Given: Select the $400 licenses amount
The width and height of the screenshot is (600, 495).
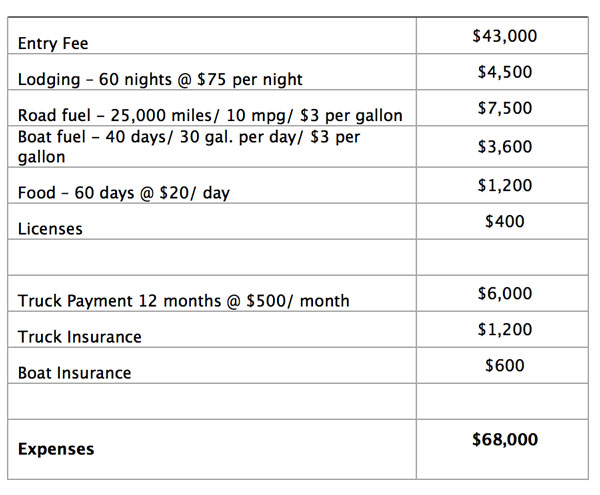Looking at the screenshot, I should [504, 221].
